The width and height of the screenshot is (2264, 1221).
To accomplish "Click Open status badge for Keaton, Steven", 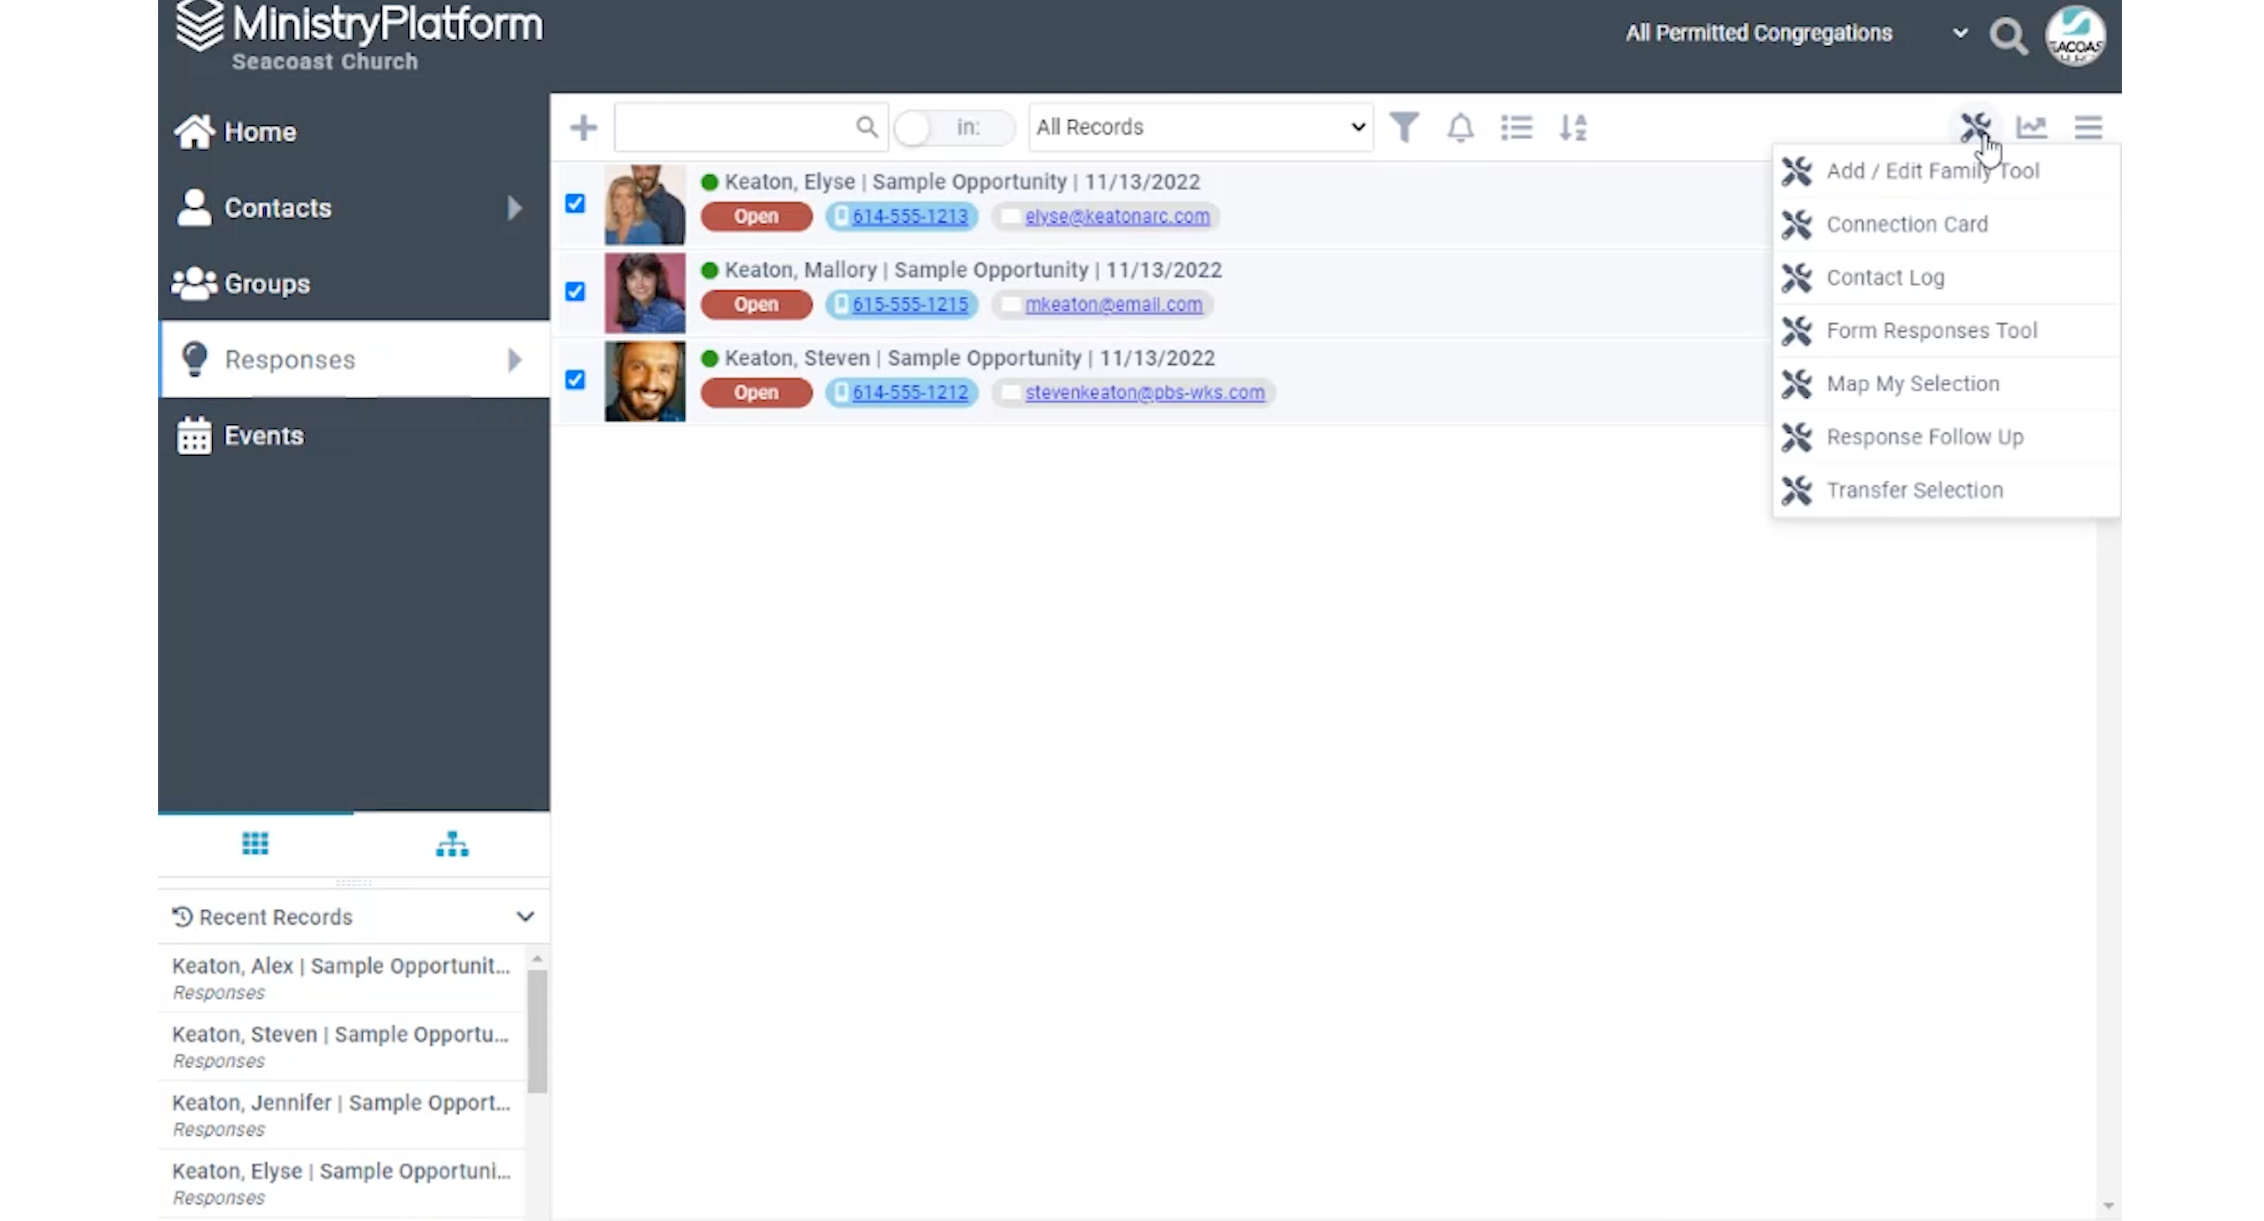I will tap(756, 392).
